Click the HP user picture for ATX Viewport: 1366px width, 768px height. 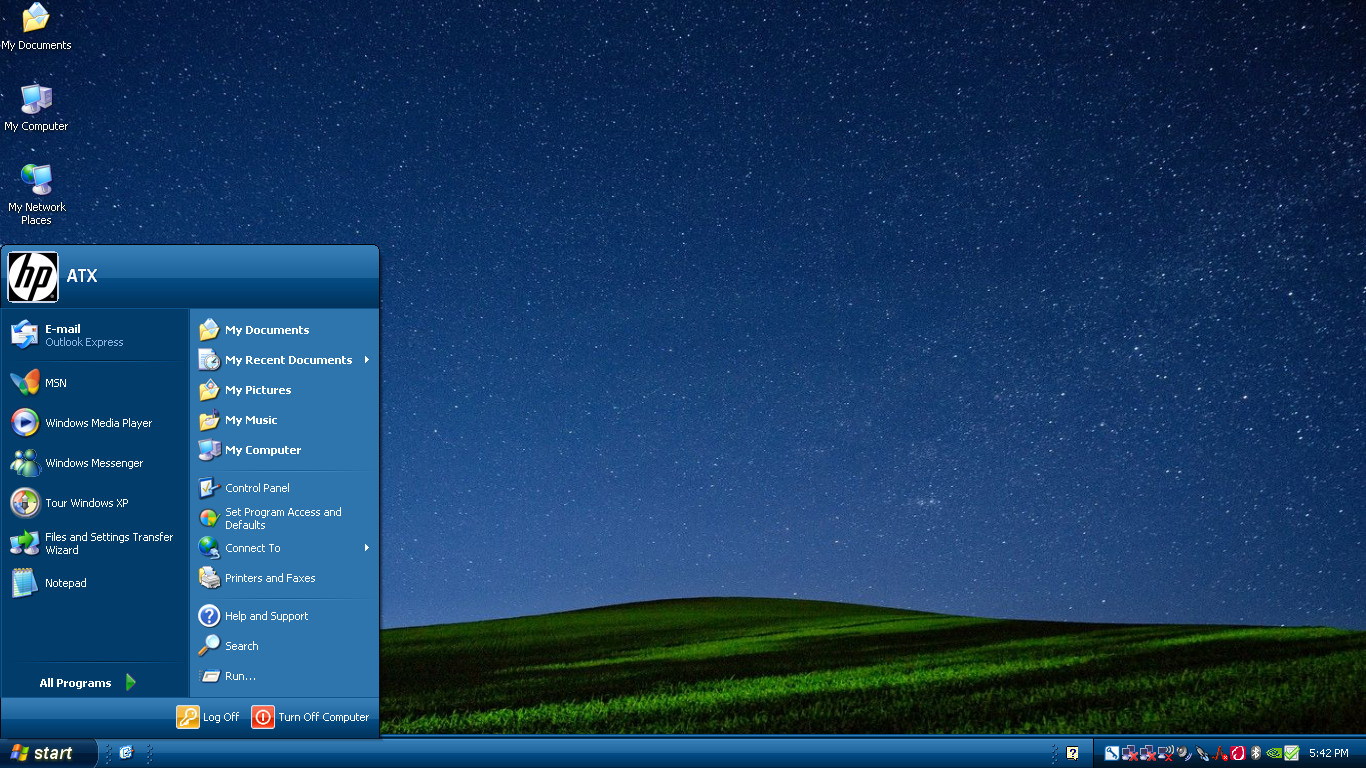[x=33, y=277]
